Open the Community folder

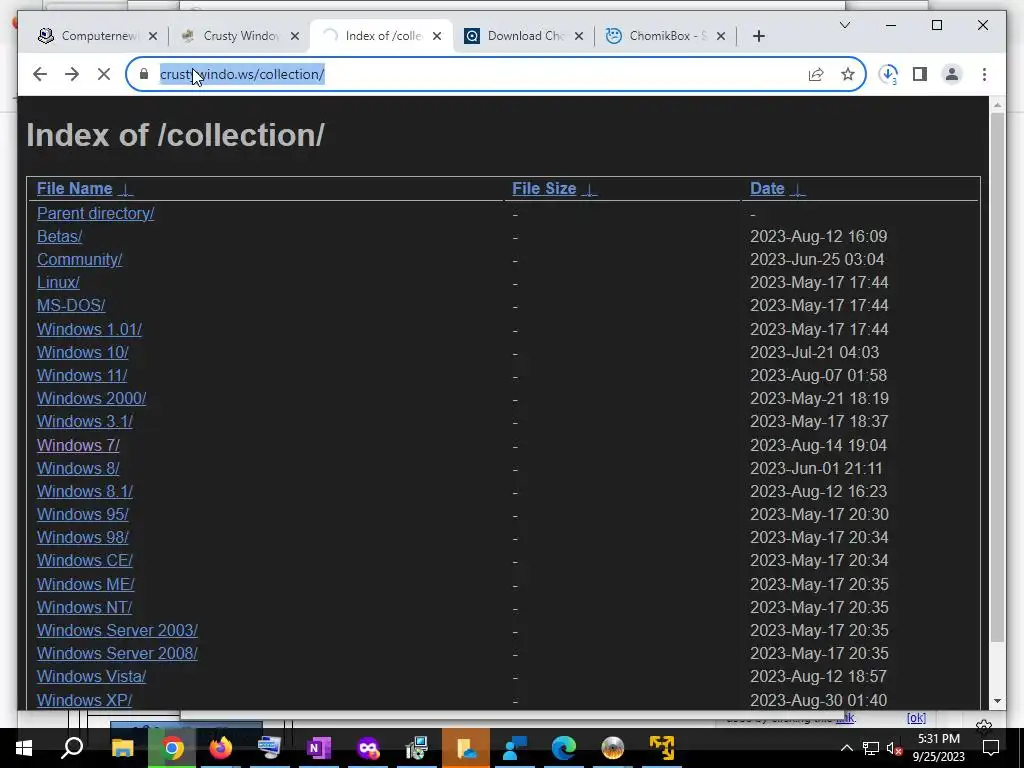click(79, 259)
